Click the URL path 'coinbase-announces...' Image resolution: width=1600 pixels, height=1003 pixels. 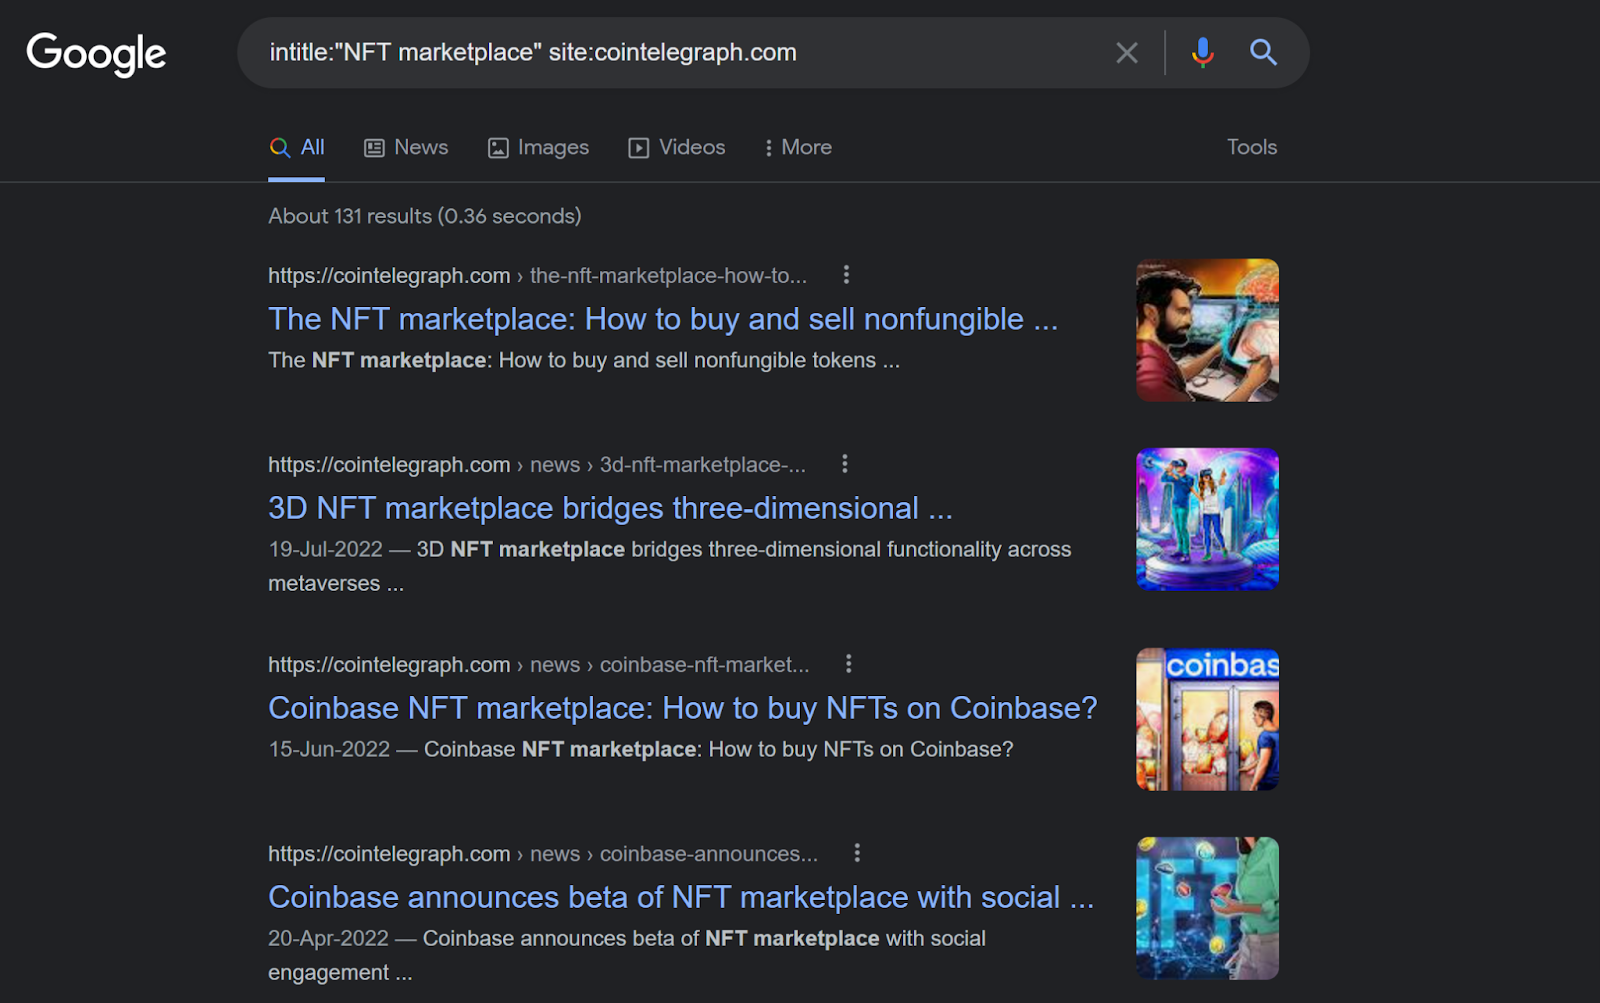[x=709, y=854]
